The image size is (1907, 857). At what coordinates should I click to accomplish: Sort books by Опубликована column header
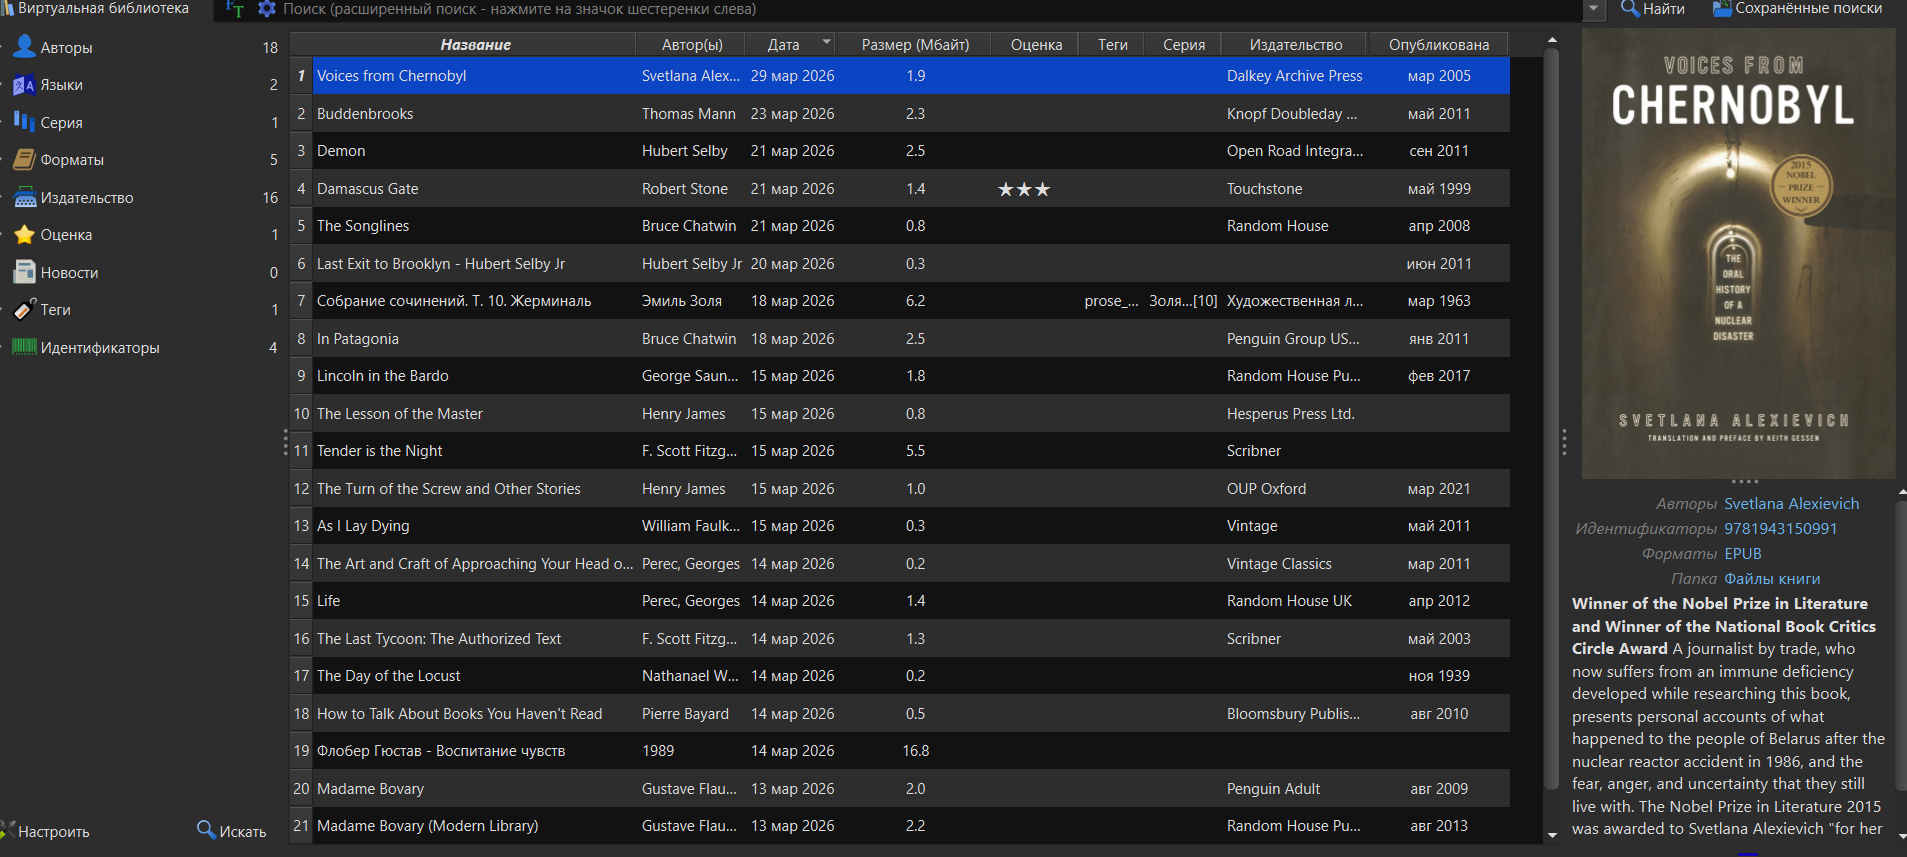pyautogui.click(x=1439, y=44)
